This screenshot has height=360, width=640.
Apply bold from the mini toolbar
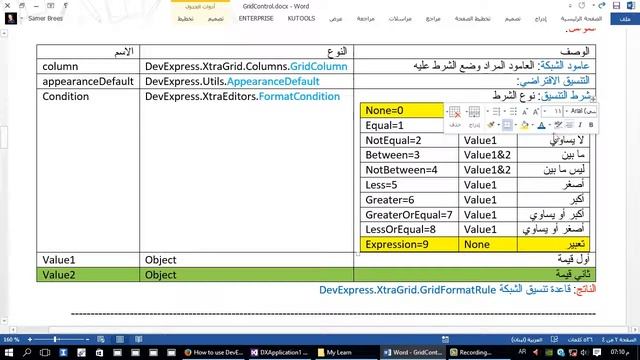click(x=591, y=125)
